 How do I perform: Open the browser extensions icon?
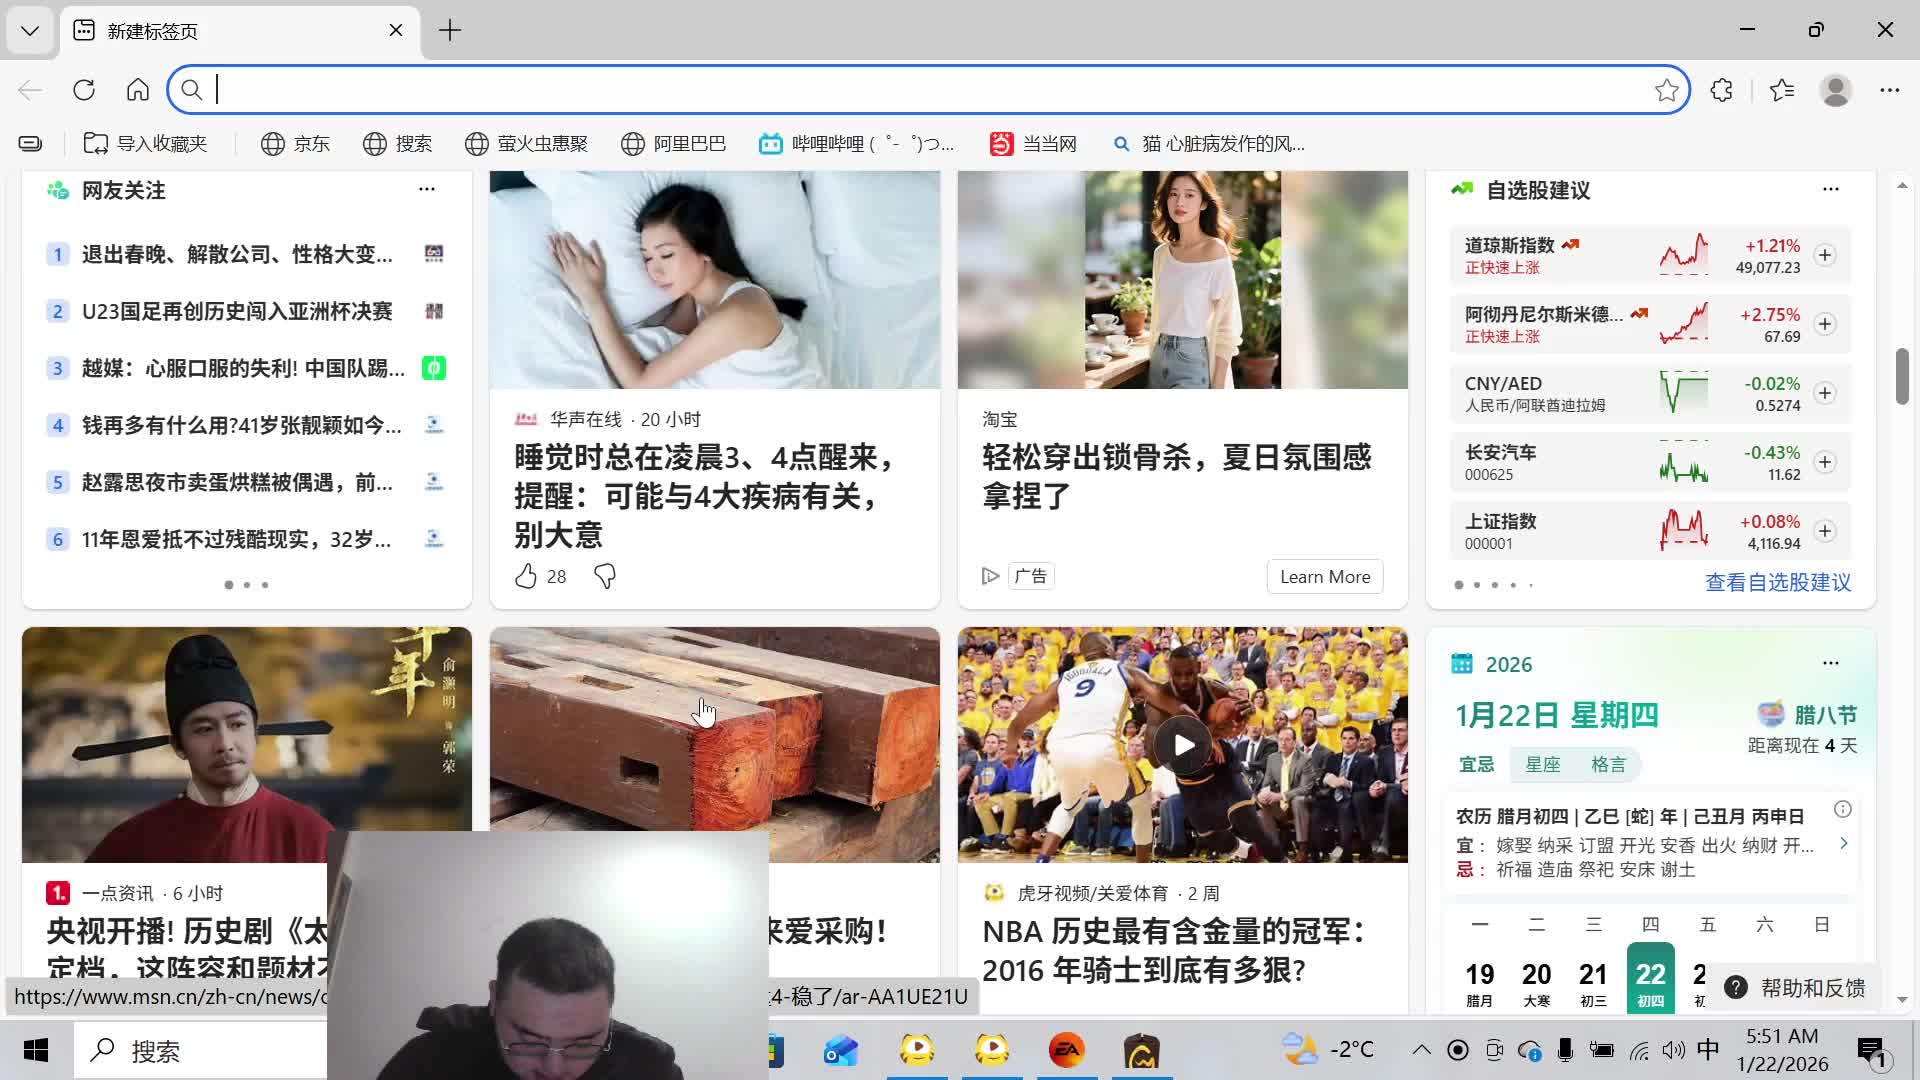(x=1721, y=90)
